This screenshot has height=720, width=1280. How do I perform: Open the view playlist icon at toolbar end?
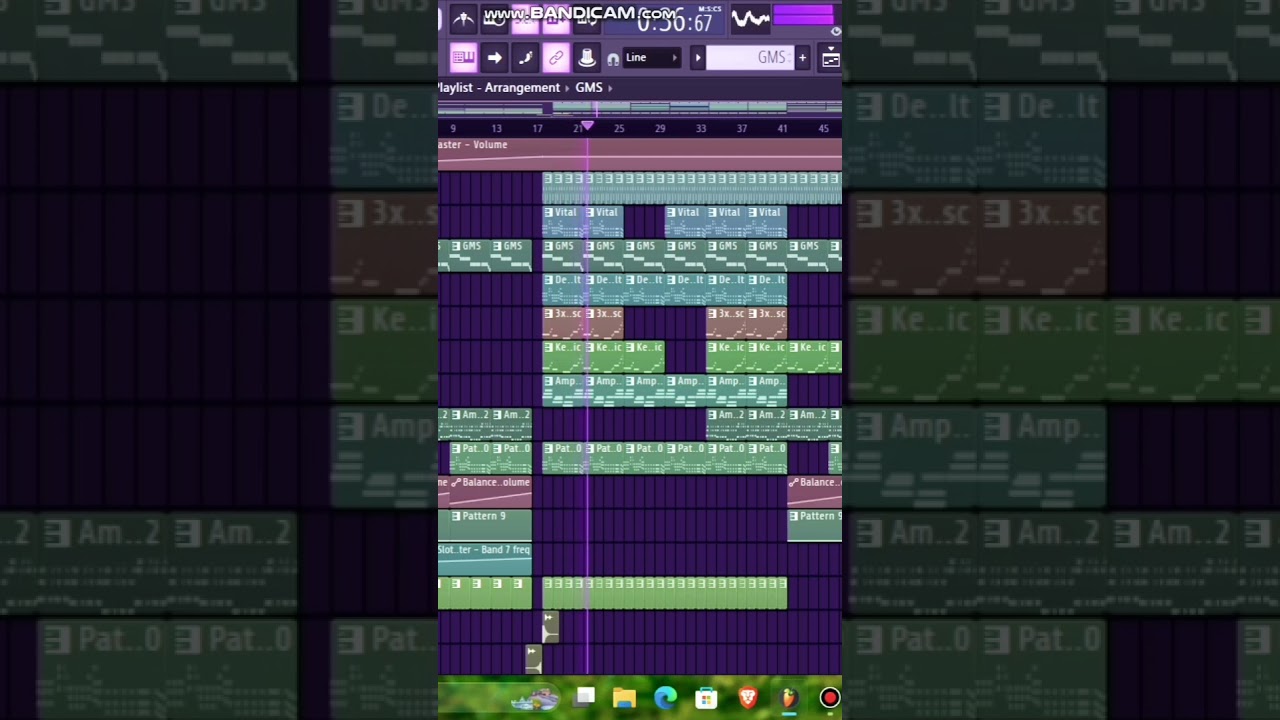pos(830,59)
